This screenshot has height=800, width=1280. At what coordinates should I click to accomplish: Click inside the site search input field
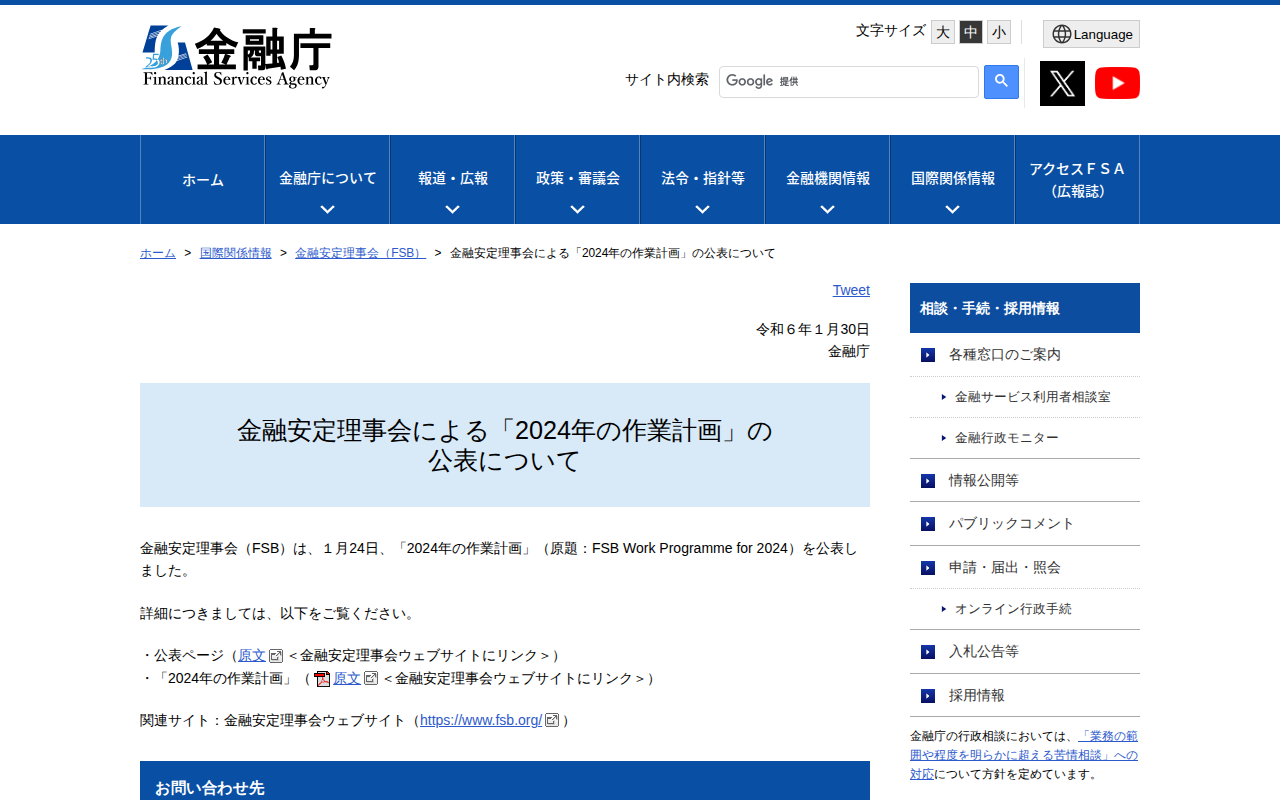(x=848, y=81)
